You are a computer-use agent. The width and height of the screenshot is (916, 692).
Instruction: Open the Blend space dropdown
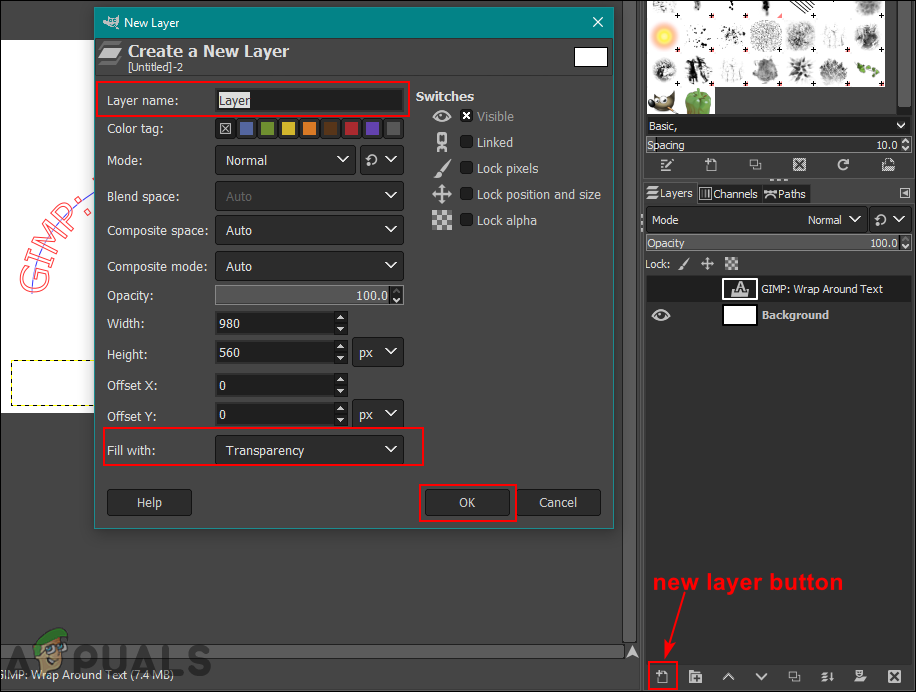click(309, 196)
